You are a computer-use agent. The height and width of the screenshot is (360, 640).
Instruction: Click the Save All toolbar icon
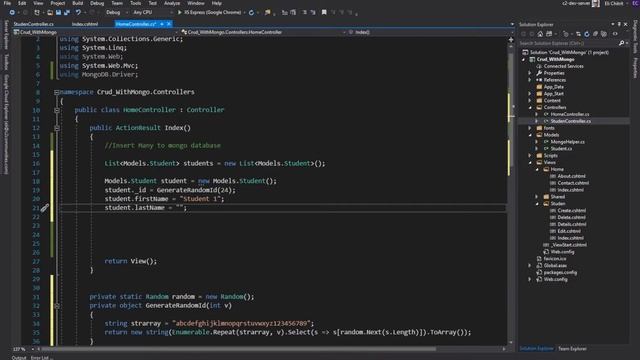tap(67, 13)
